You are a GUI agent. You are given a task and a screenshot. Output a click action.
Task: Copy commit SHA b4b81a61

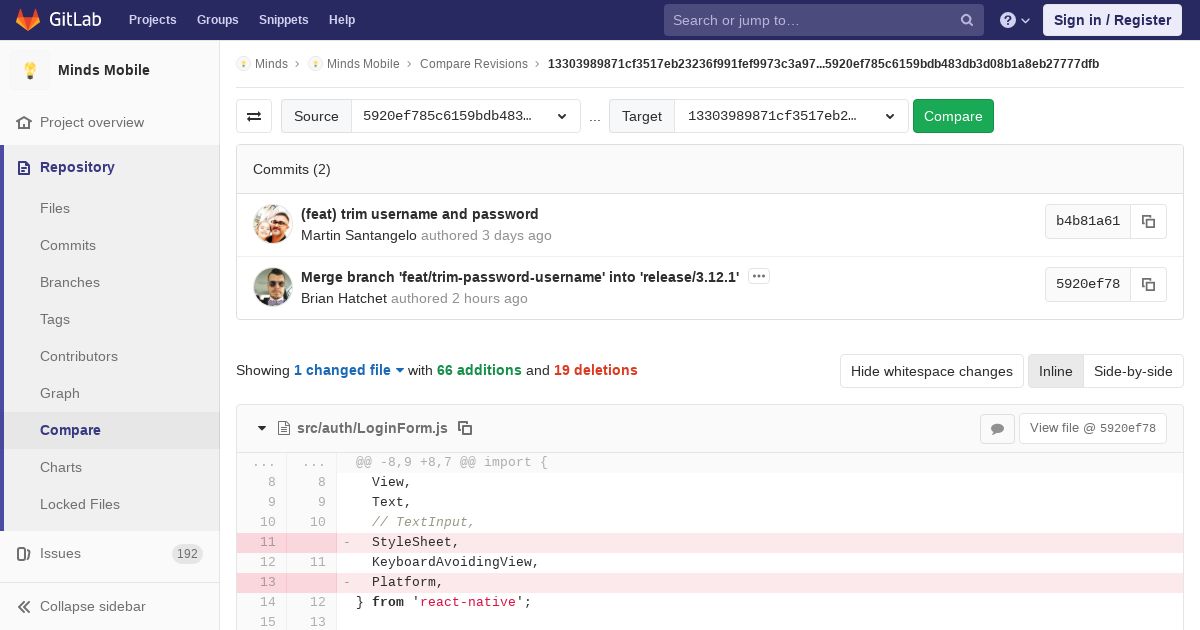point(1148,221)
